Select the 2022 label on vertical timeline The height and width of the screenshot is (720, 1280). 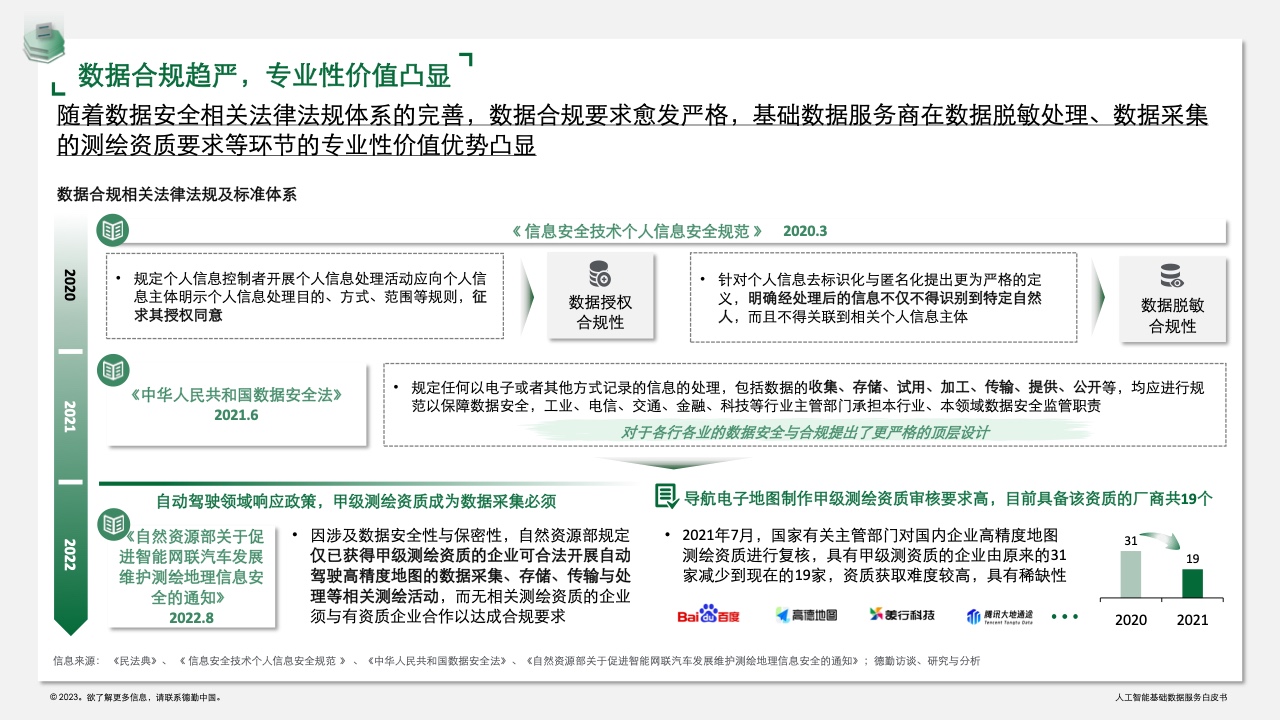point(70,553)
